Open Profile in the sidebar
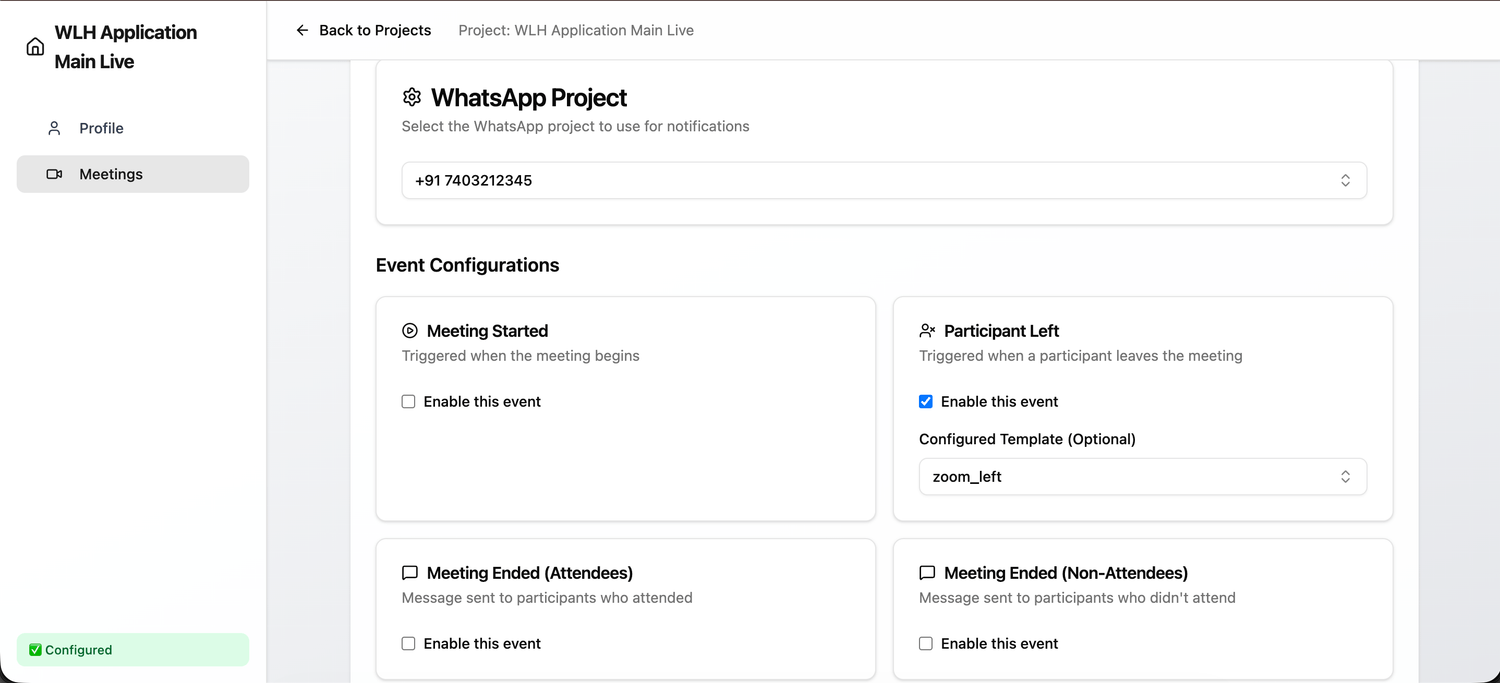The height and width of the screenshot is (683, 1500). 102,128
